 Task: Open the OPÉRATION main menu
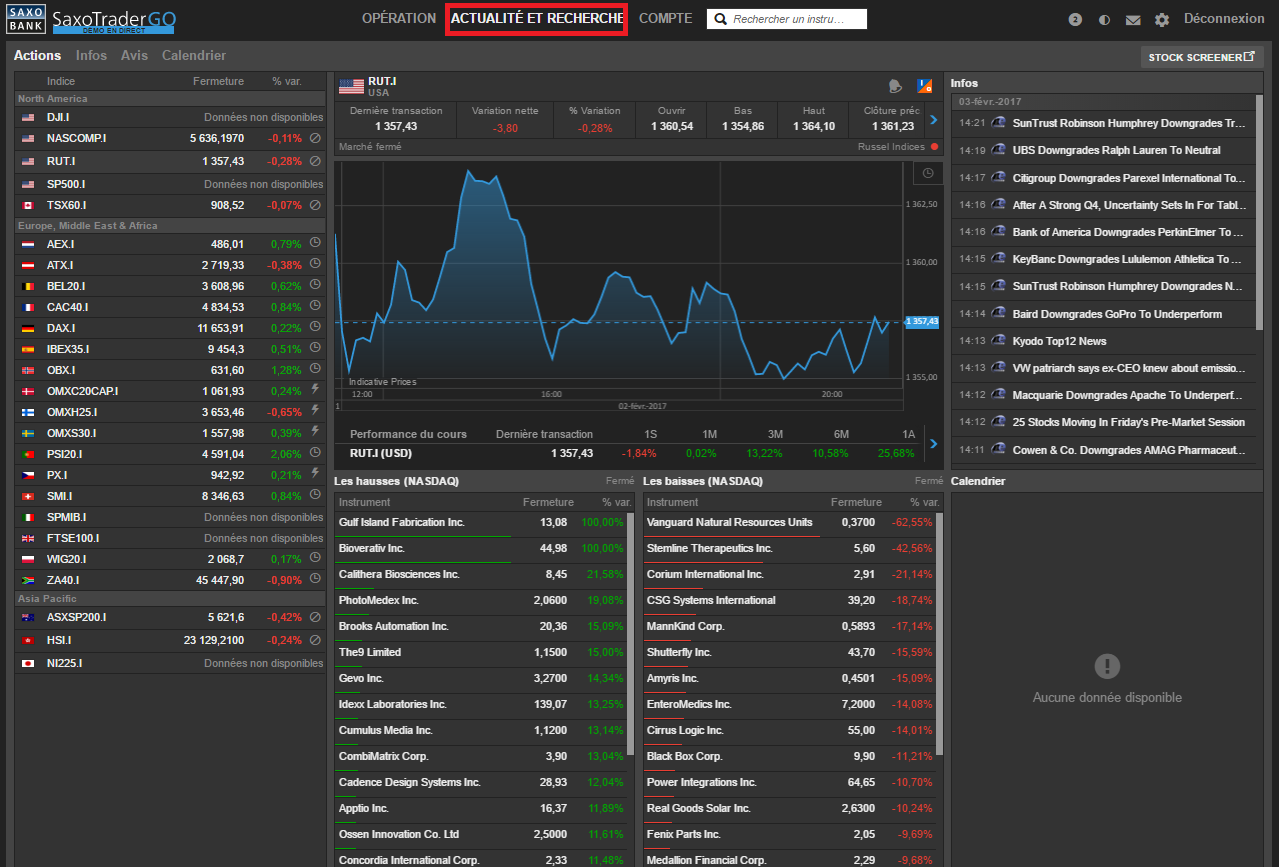(x=399, y=19)
